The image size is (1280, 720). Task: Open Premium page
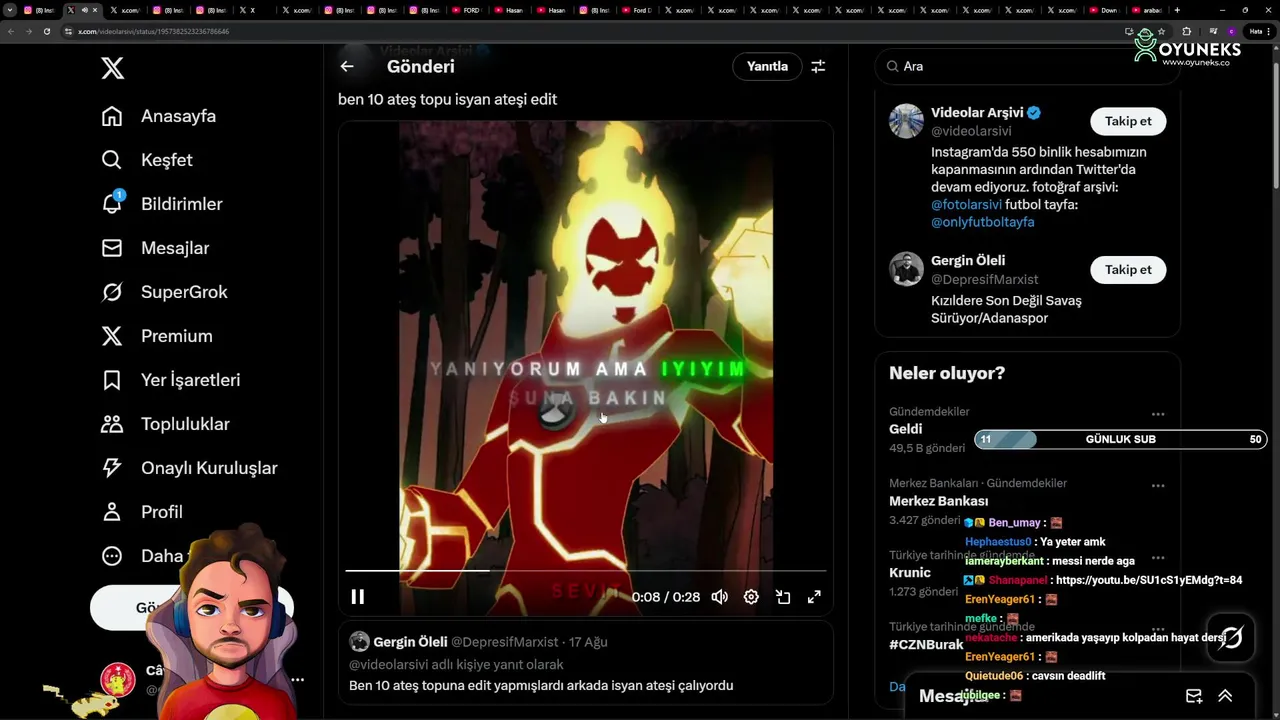[157, 336]
